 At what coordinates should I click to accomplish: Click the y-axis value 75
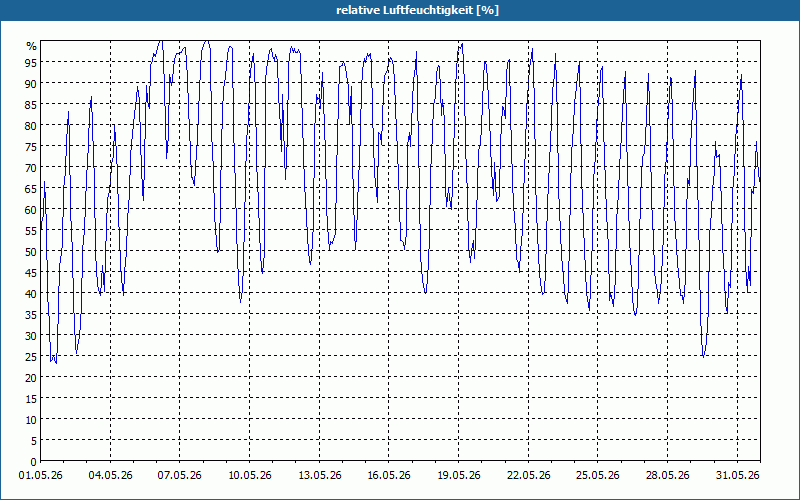click(x=31, y=146)
